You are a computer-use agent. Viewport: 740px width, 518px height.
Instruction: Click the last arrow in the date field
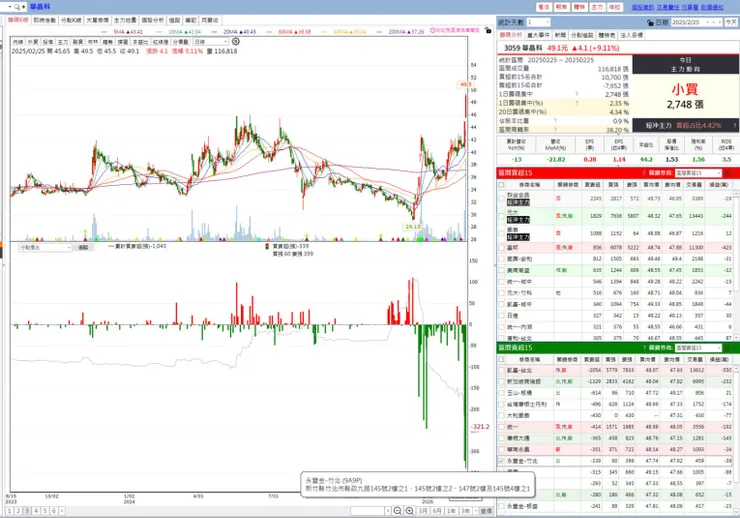point(720,22)
